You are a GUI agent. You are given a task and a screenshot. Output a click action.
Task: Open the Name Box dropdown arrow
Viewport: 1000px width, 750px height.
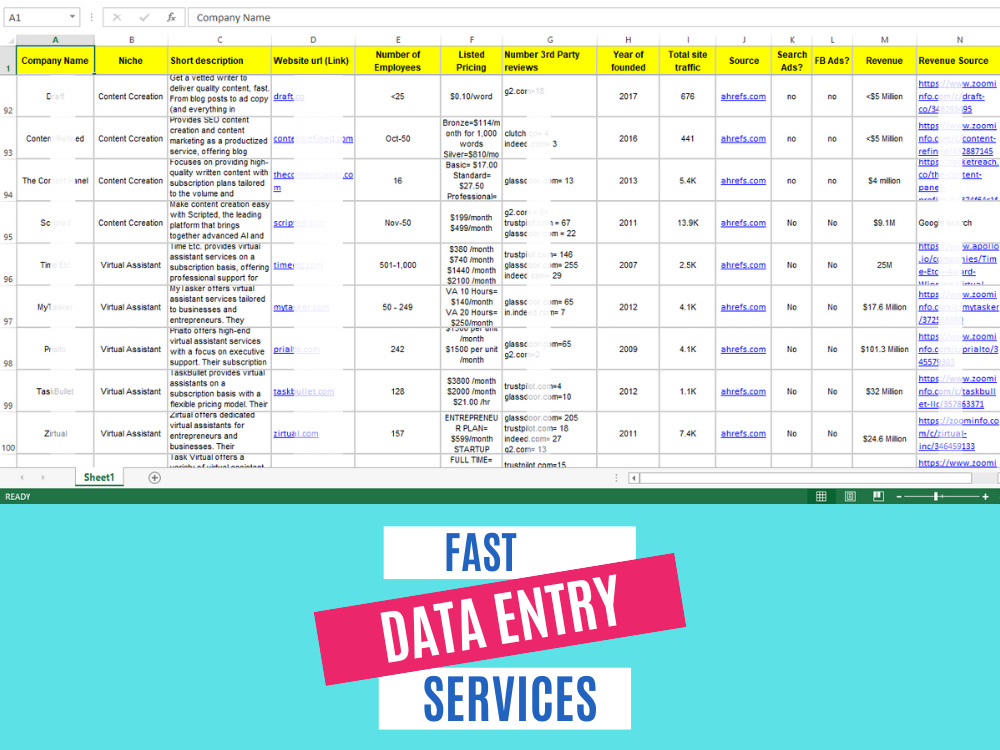click(x=72, y=17)
